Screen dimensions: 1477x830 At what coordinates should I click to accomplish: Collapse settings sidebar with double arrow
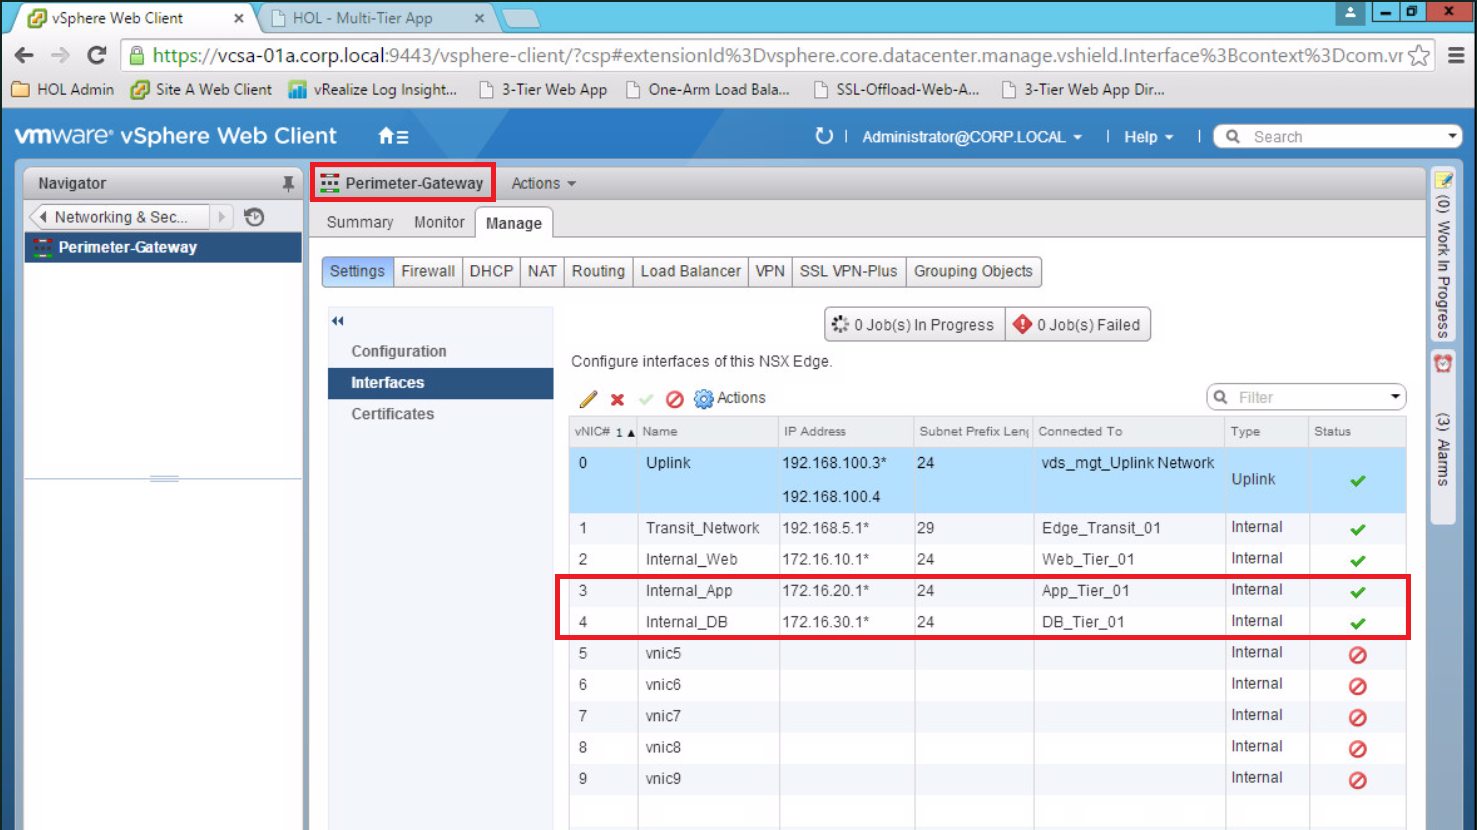tap(337, 321)
